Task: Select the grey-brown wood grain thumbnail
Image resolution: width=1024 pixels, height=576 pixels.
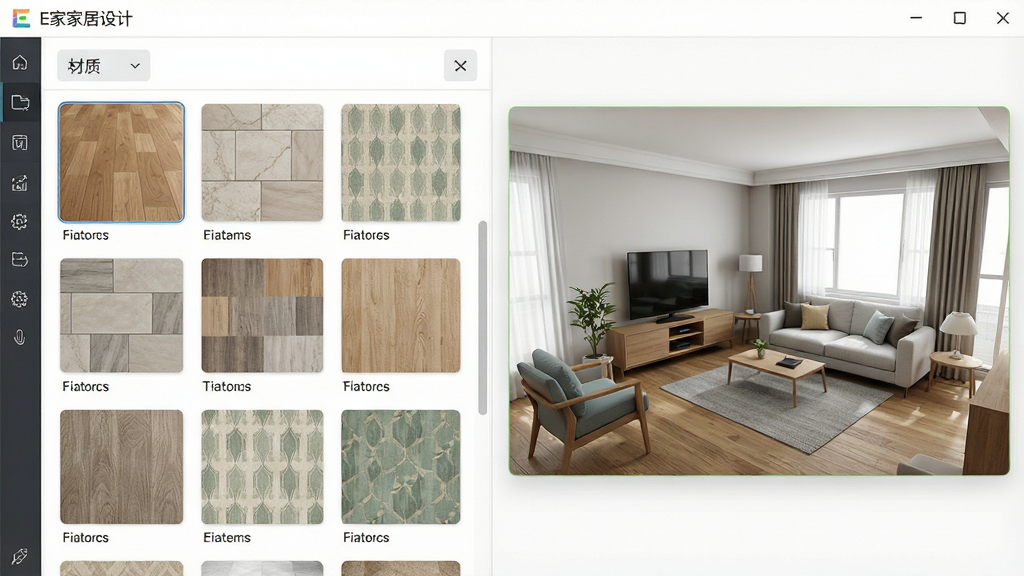Action: pyautogui.click(x=121, y=467)
